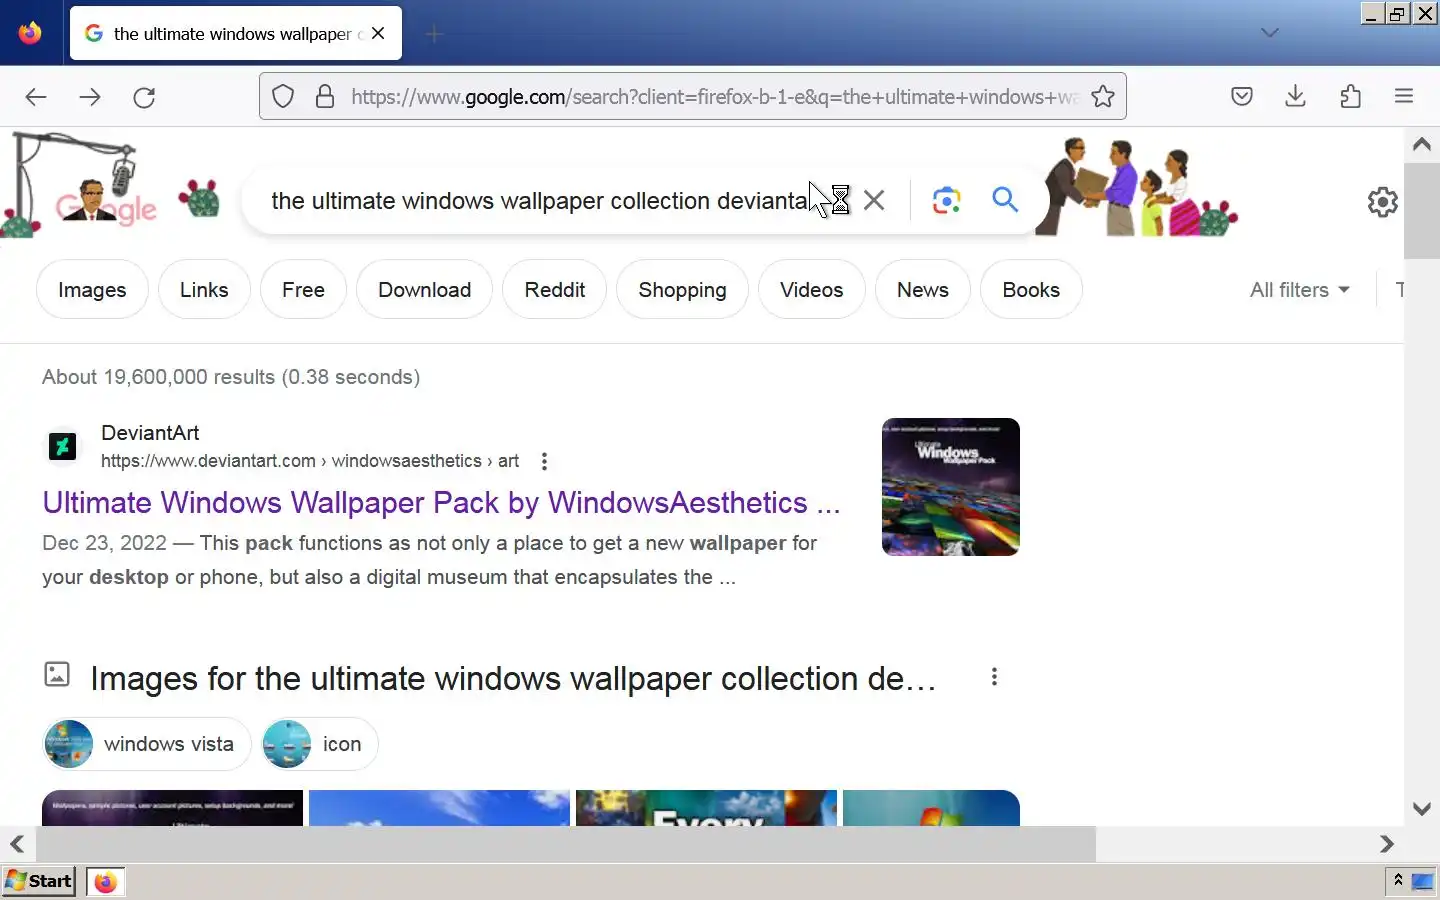Click the DeviantArt site name text
This screenshot has height=900, width=1440.
(x=150, y=433)
